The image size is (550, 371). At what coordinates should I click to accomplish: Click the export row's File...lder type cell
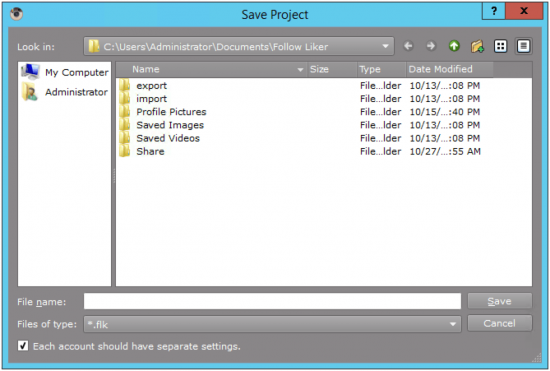pyautogui.click(x=381, y=86)
